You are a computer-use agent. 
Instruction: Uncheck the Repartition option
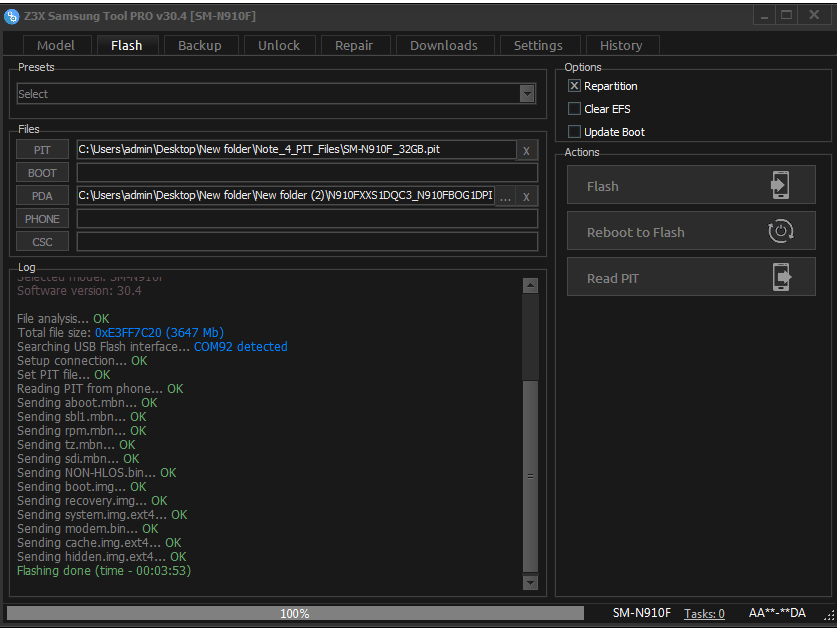(x=574, y=86)
